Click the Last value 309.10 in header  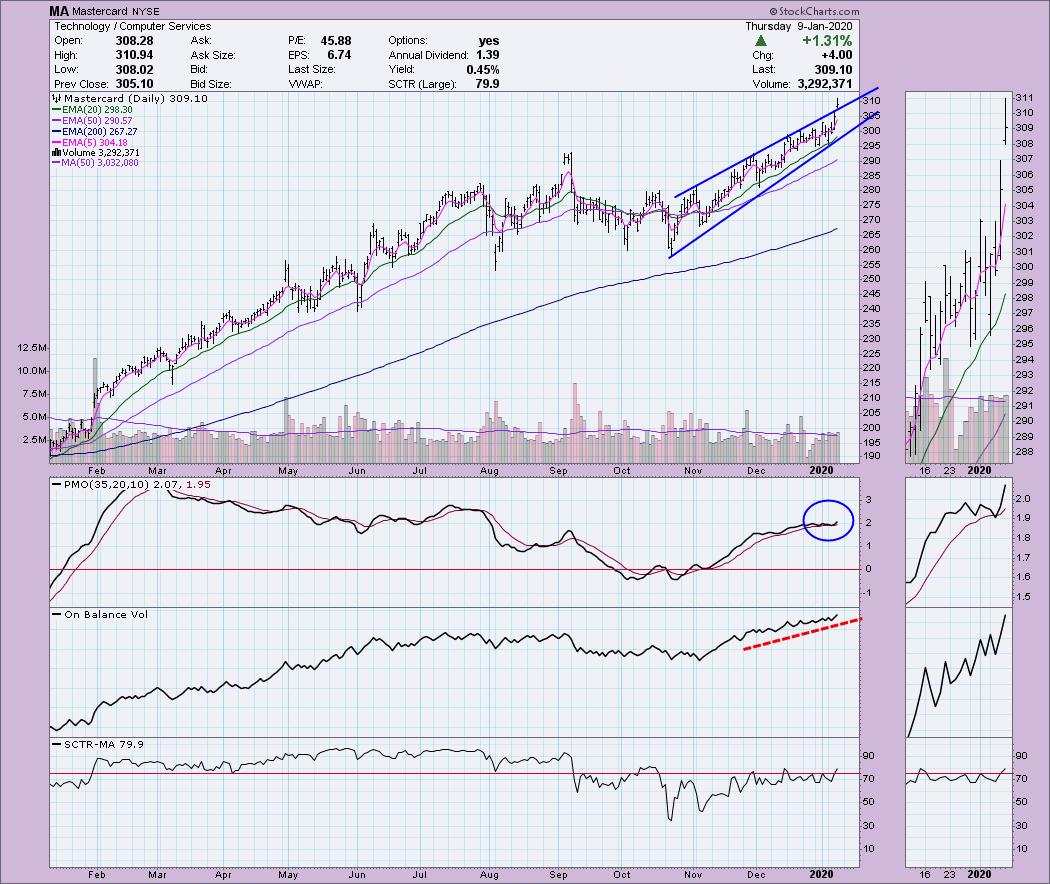[x=834, y=70]
